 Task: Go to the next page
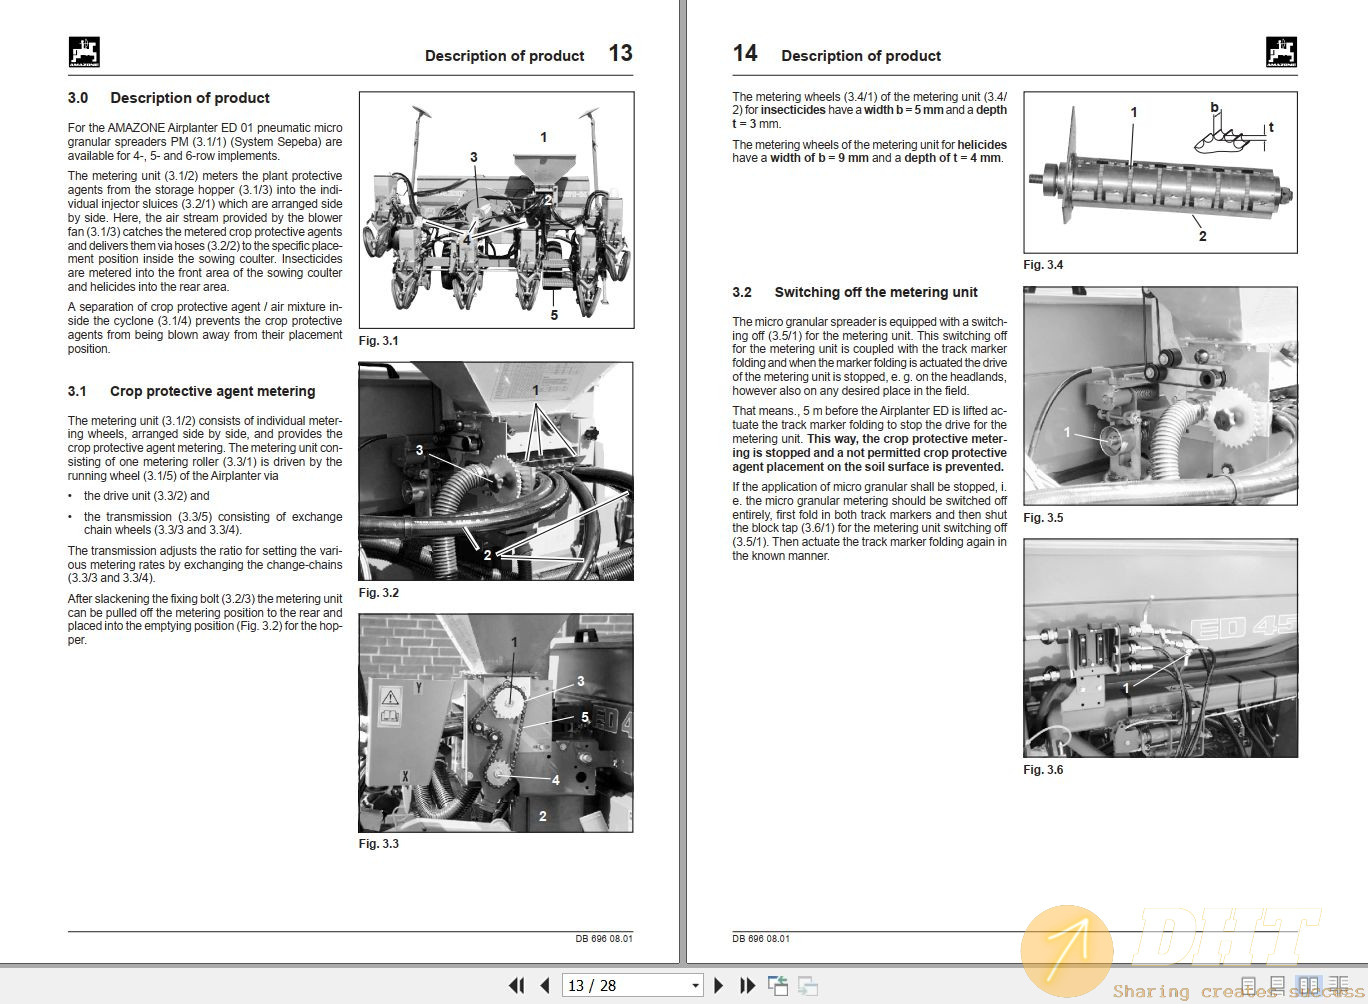coord(718,985)
